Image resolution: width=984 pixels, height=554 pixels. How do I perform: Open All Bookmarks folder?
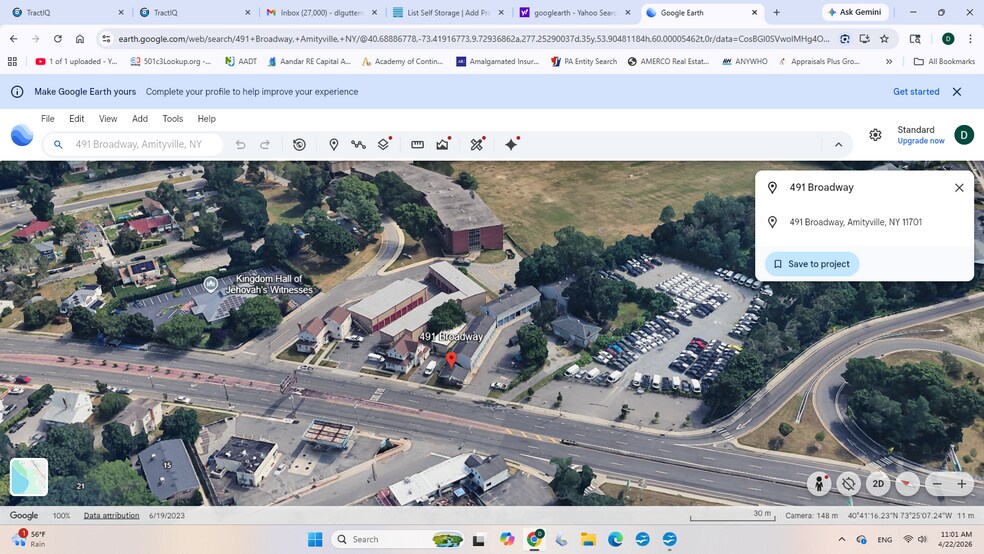click(944, 61)
